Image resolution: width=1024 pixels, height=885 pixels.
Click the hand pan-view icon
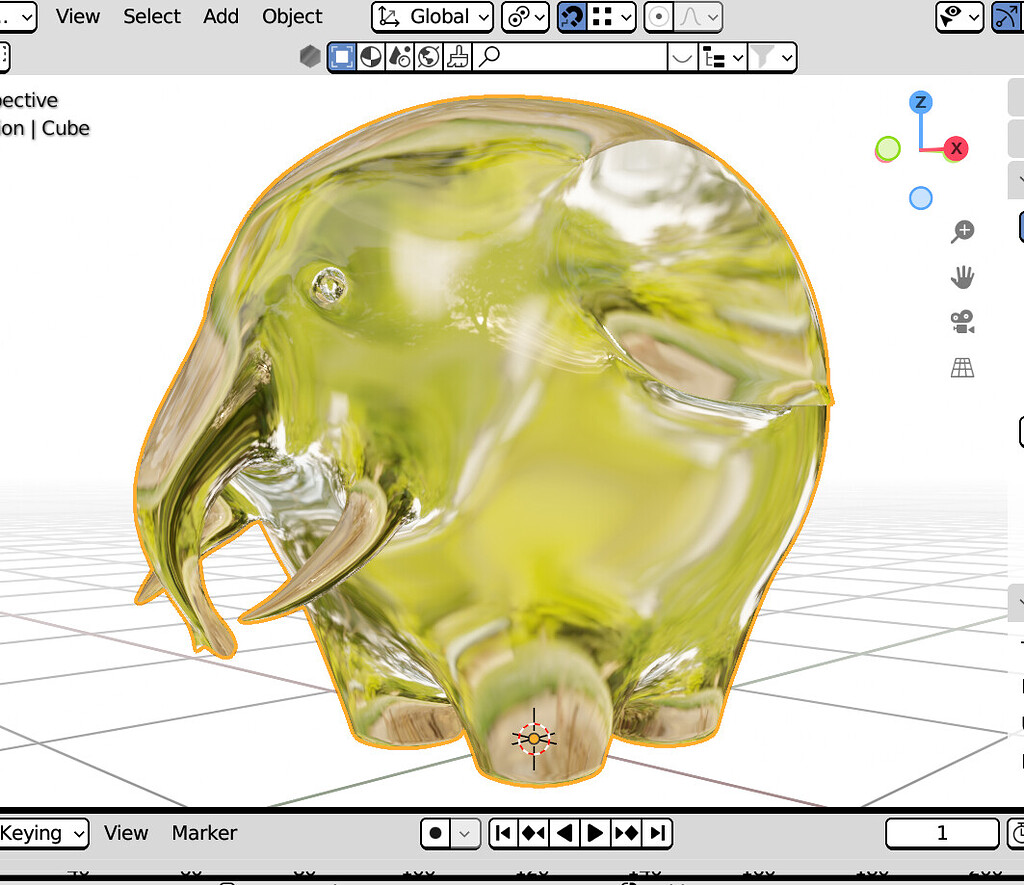tap(962, 277)
